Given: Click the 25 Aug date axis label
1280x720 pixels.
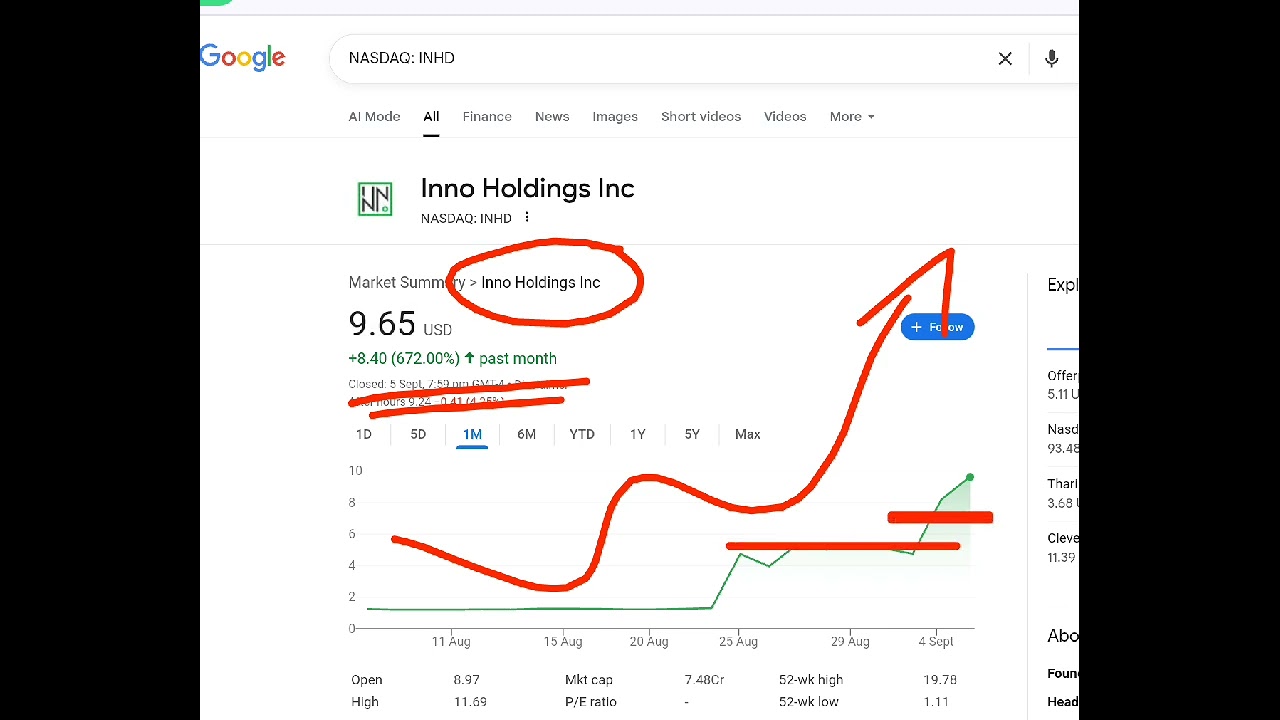Looking at the screenshot, I should pyautogui.click(x=738, y=642).
